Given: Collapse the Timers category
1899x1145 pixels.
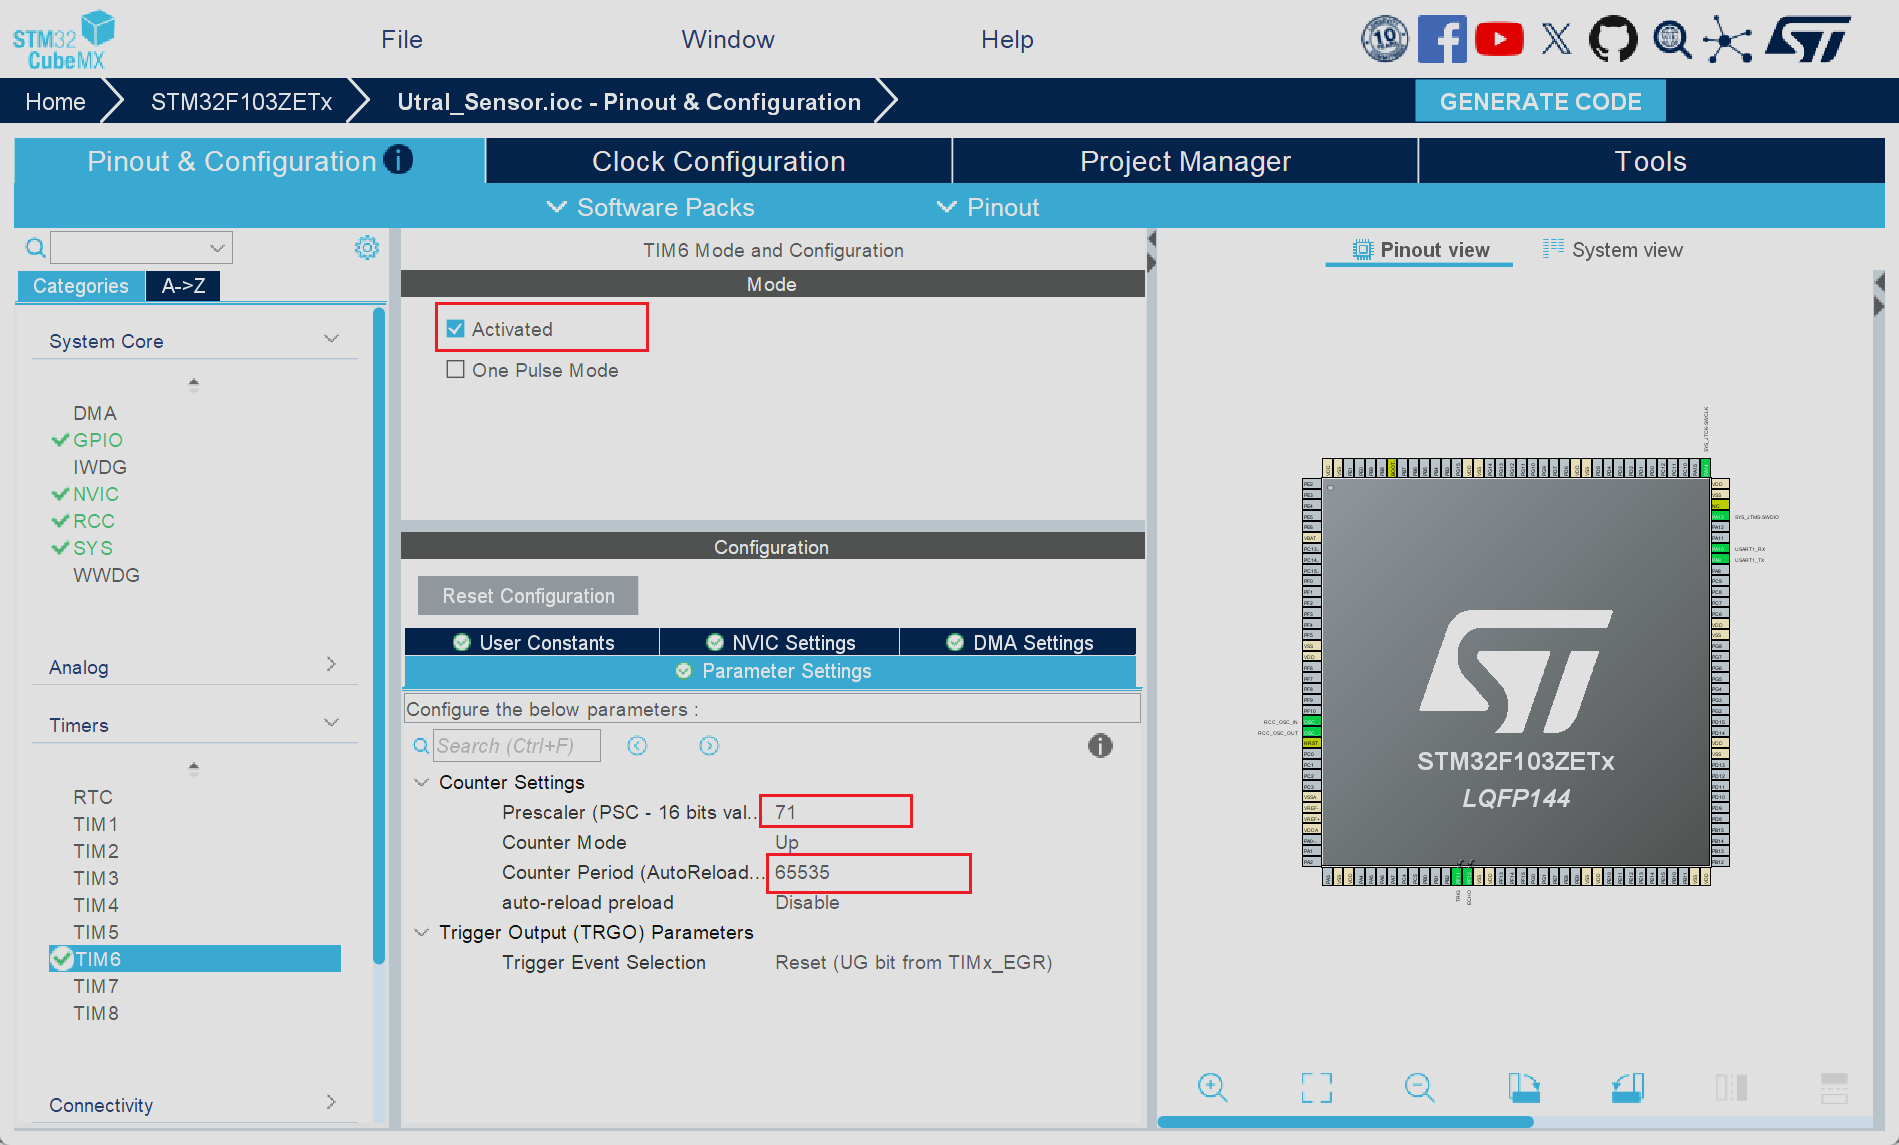Looking at the screenshot, I should point(332,723).
